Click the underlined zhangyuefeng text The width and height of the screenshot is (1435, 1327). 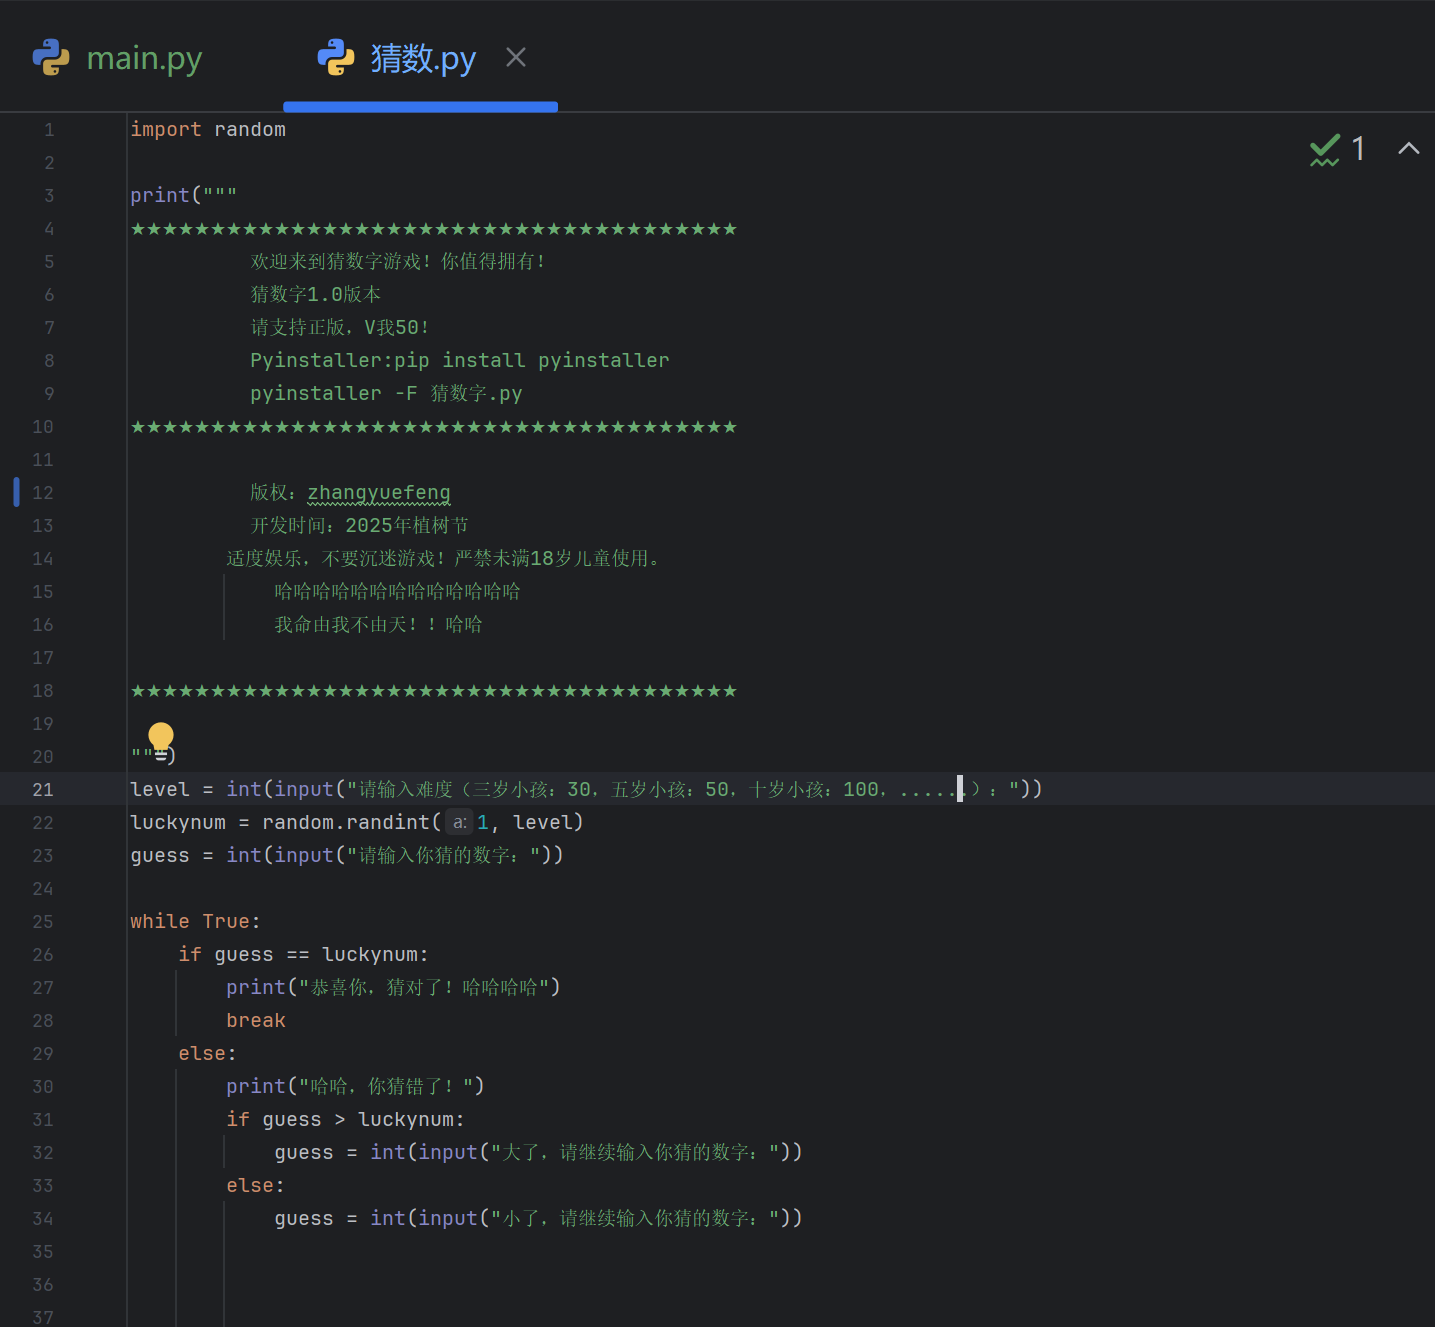tap(378, 492)
